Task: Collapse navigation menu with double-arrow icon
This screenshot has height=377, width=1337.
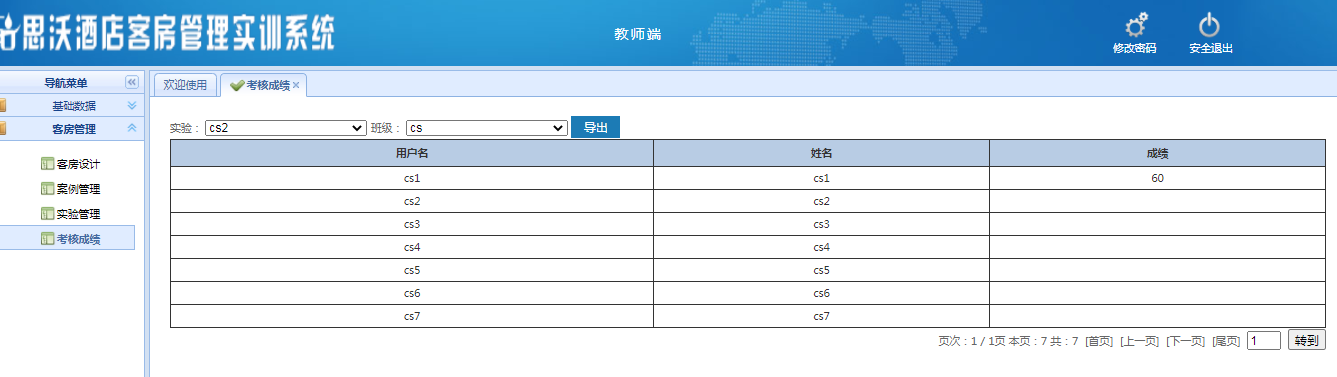Action: coord(131,83)
